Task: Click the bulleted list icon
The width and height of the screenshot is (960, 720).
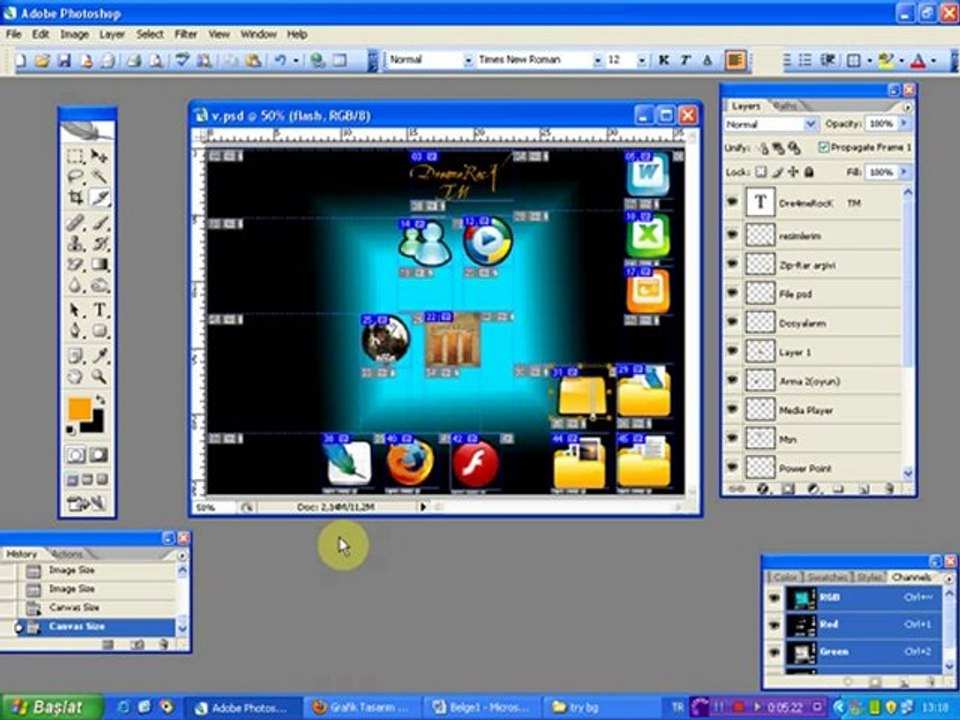Action: [806, 60]
